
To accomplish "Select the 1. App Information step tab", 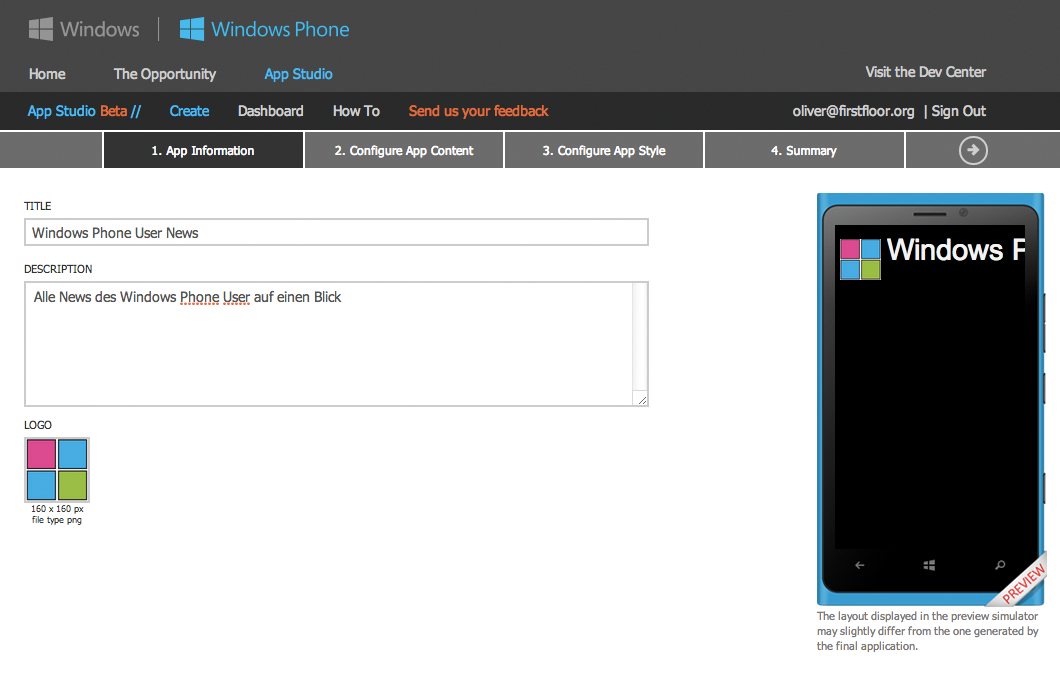I will tap(203, 150).
